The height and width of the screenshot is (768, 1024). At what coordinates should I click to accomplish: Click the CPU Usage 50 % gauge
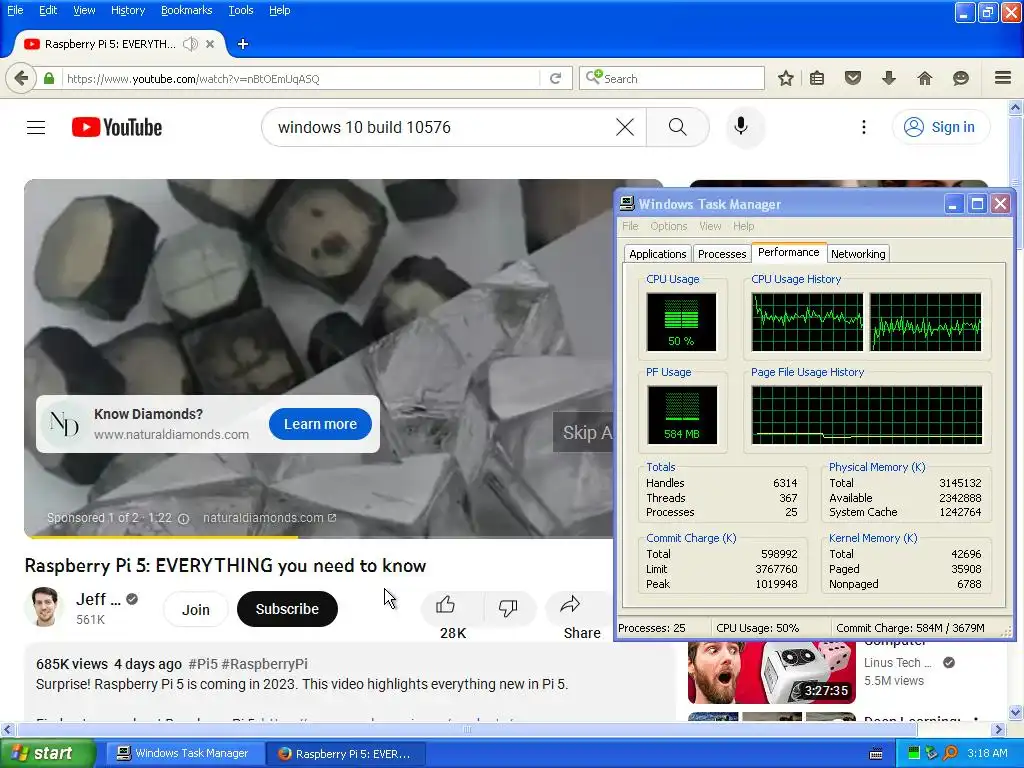[x=681, y=321]
